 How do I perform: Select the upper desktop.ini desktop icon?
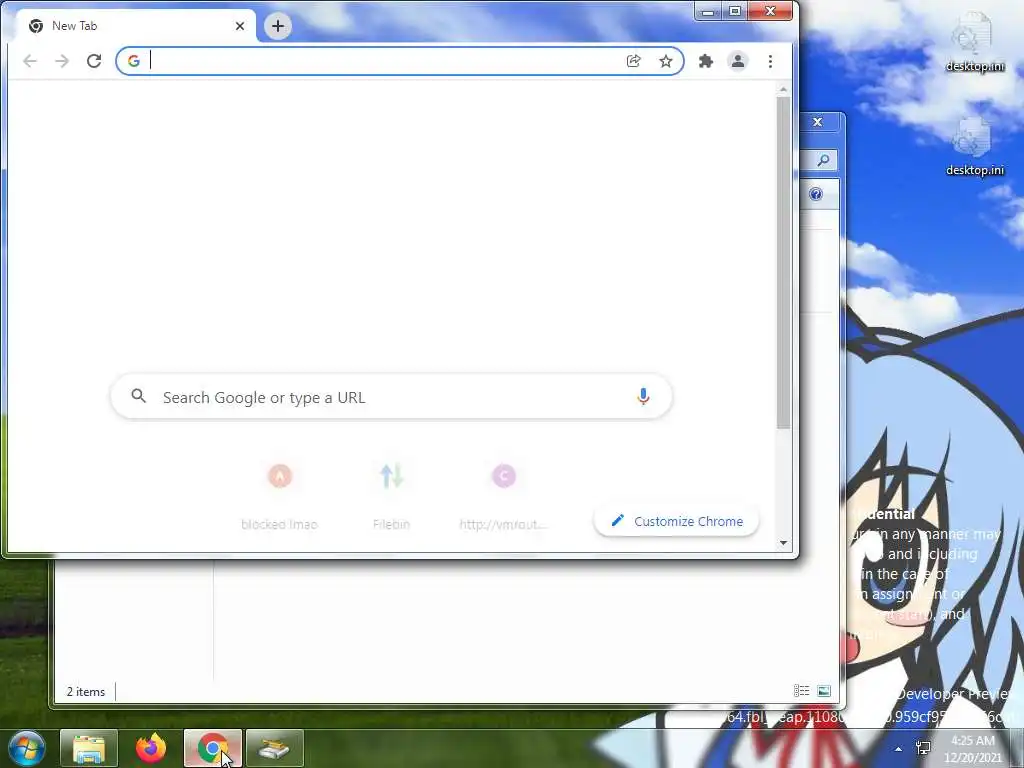974,43
